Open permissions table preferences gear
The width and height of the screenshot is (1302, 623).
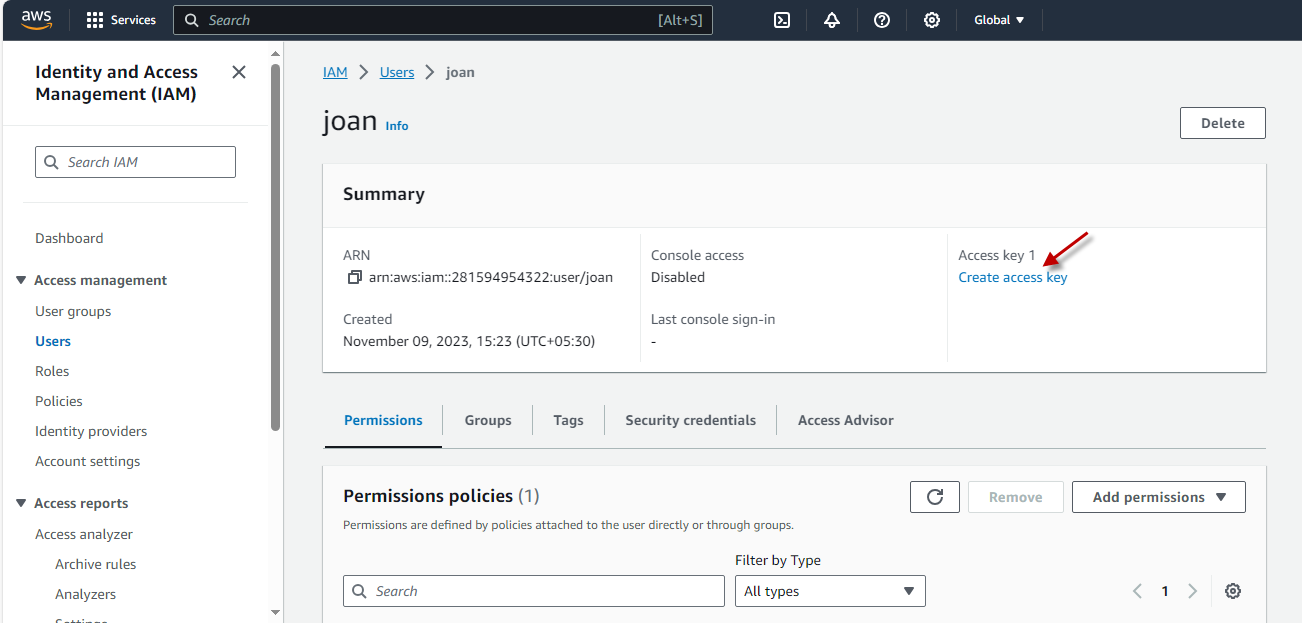[1233, 591]
